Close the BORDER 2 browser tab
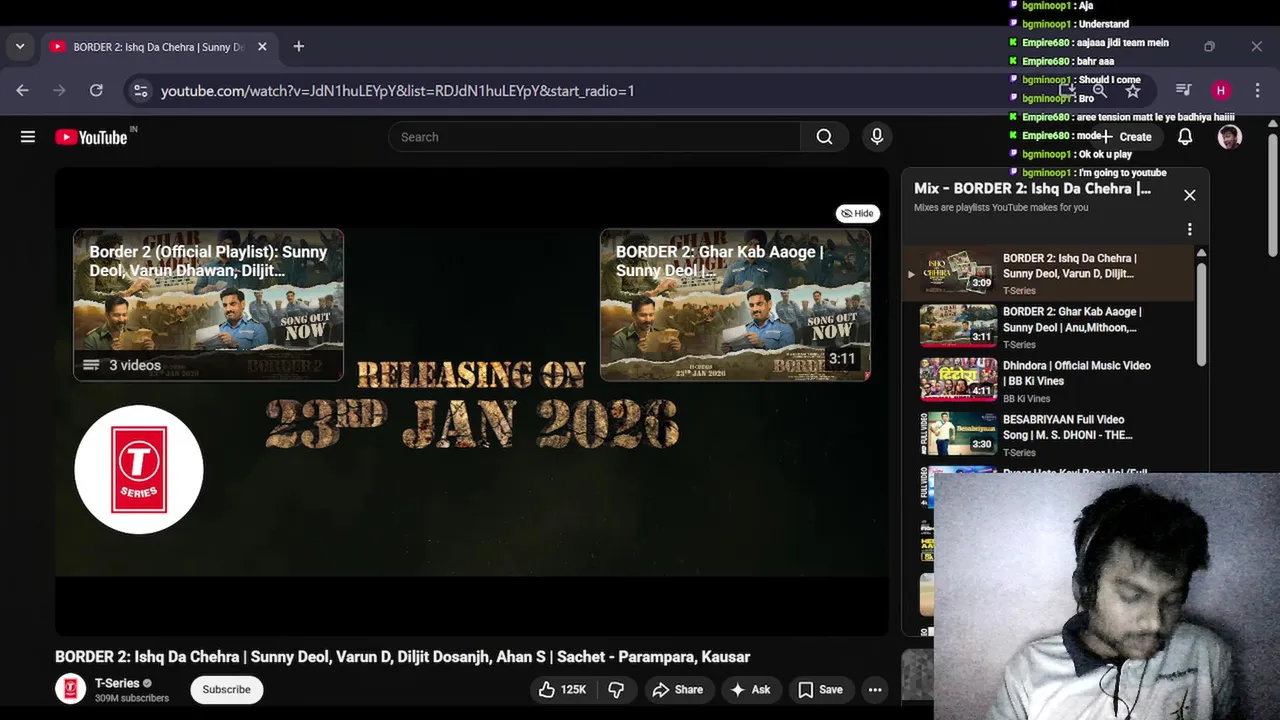This screenshot has height=720, width=1280. pos(262,47)
